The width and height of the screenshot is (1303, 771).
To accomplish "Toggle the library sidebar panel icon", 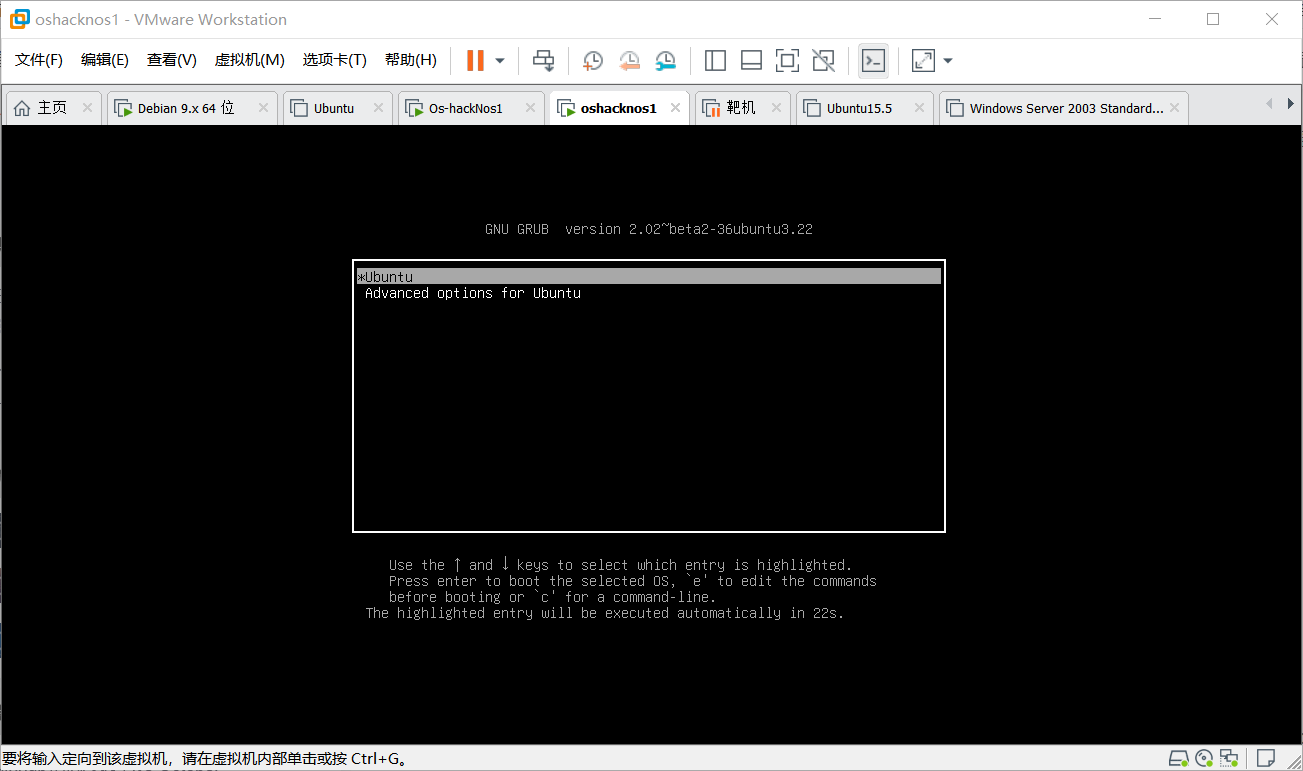I will click(x=715, y=61).
